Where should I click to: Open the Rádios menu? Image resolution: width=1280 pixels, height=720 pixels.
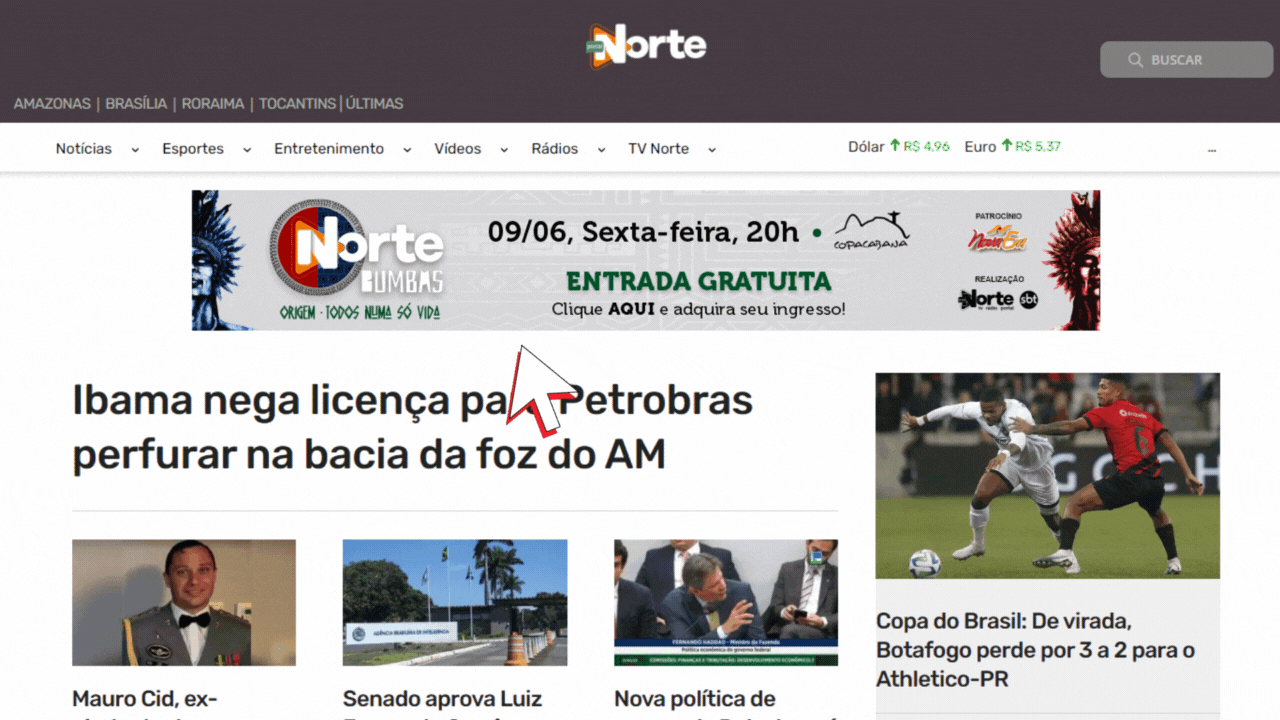tap(555, 149)
